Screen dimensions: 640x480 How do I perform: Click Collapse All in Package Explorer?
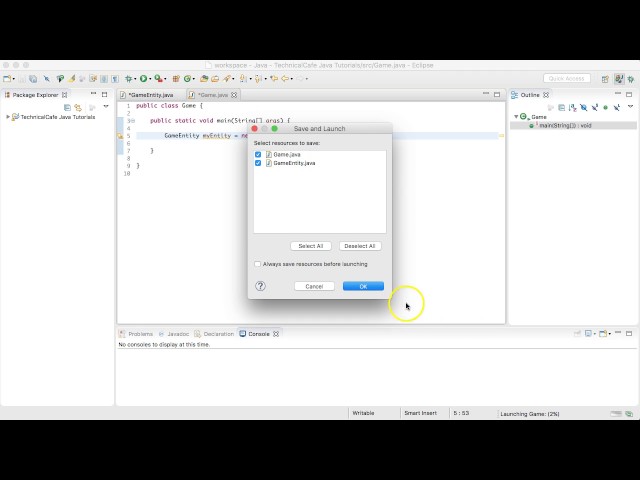pyautogui.click(x=67, y=107)
